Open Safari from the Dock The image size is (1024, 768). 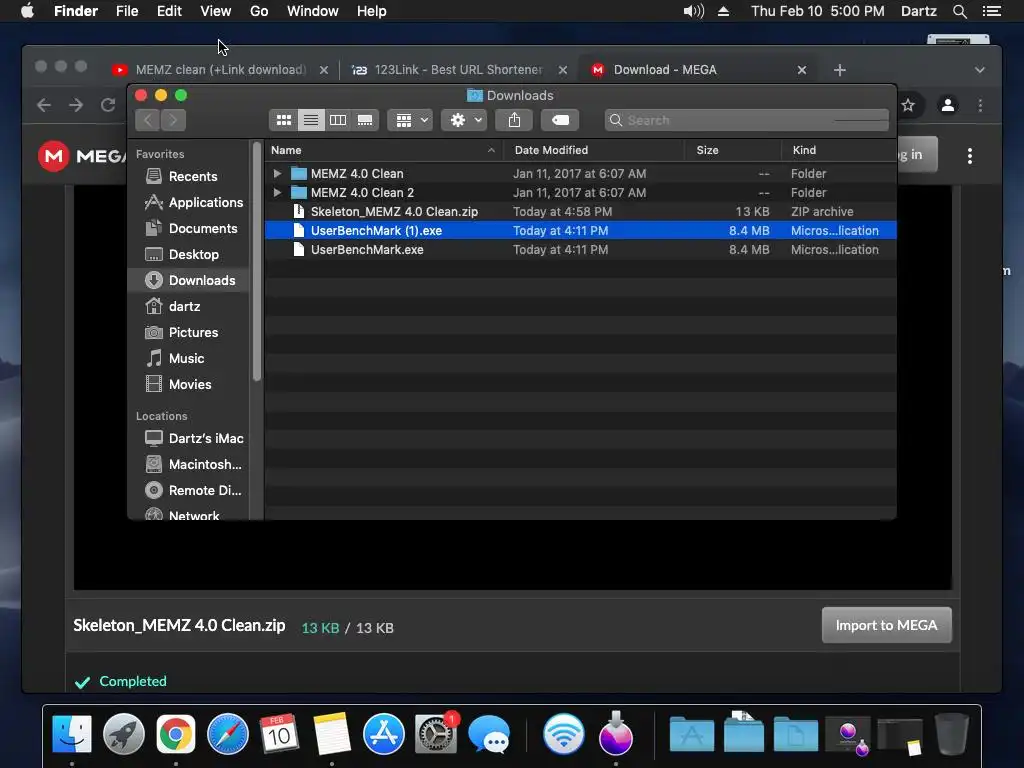[227, 734]
